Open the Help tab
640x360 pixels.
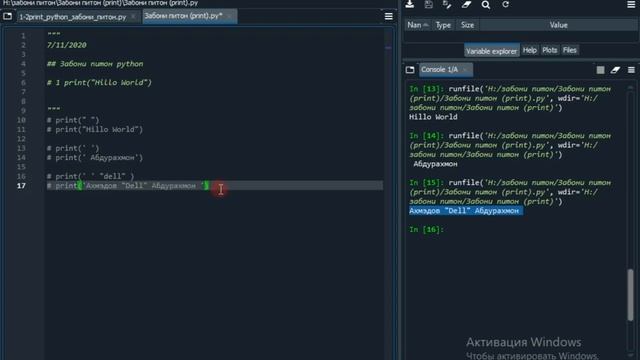point(529,50)
